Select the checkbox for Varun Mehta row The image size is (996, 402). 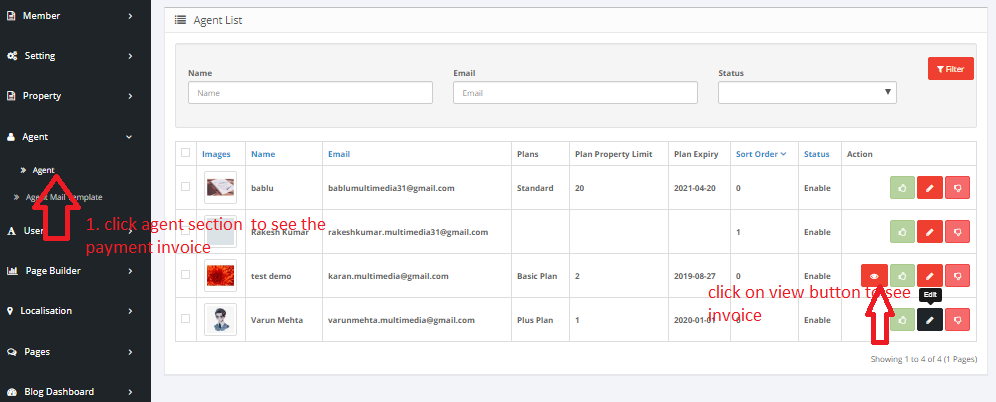pyautogui.click(x=185, y=319)
